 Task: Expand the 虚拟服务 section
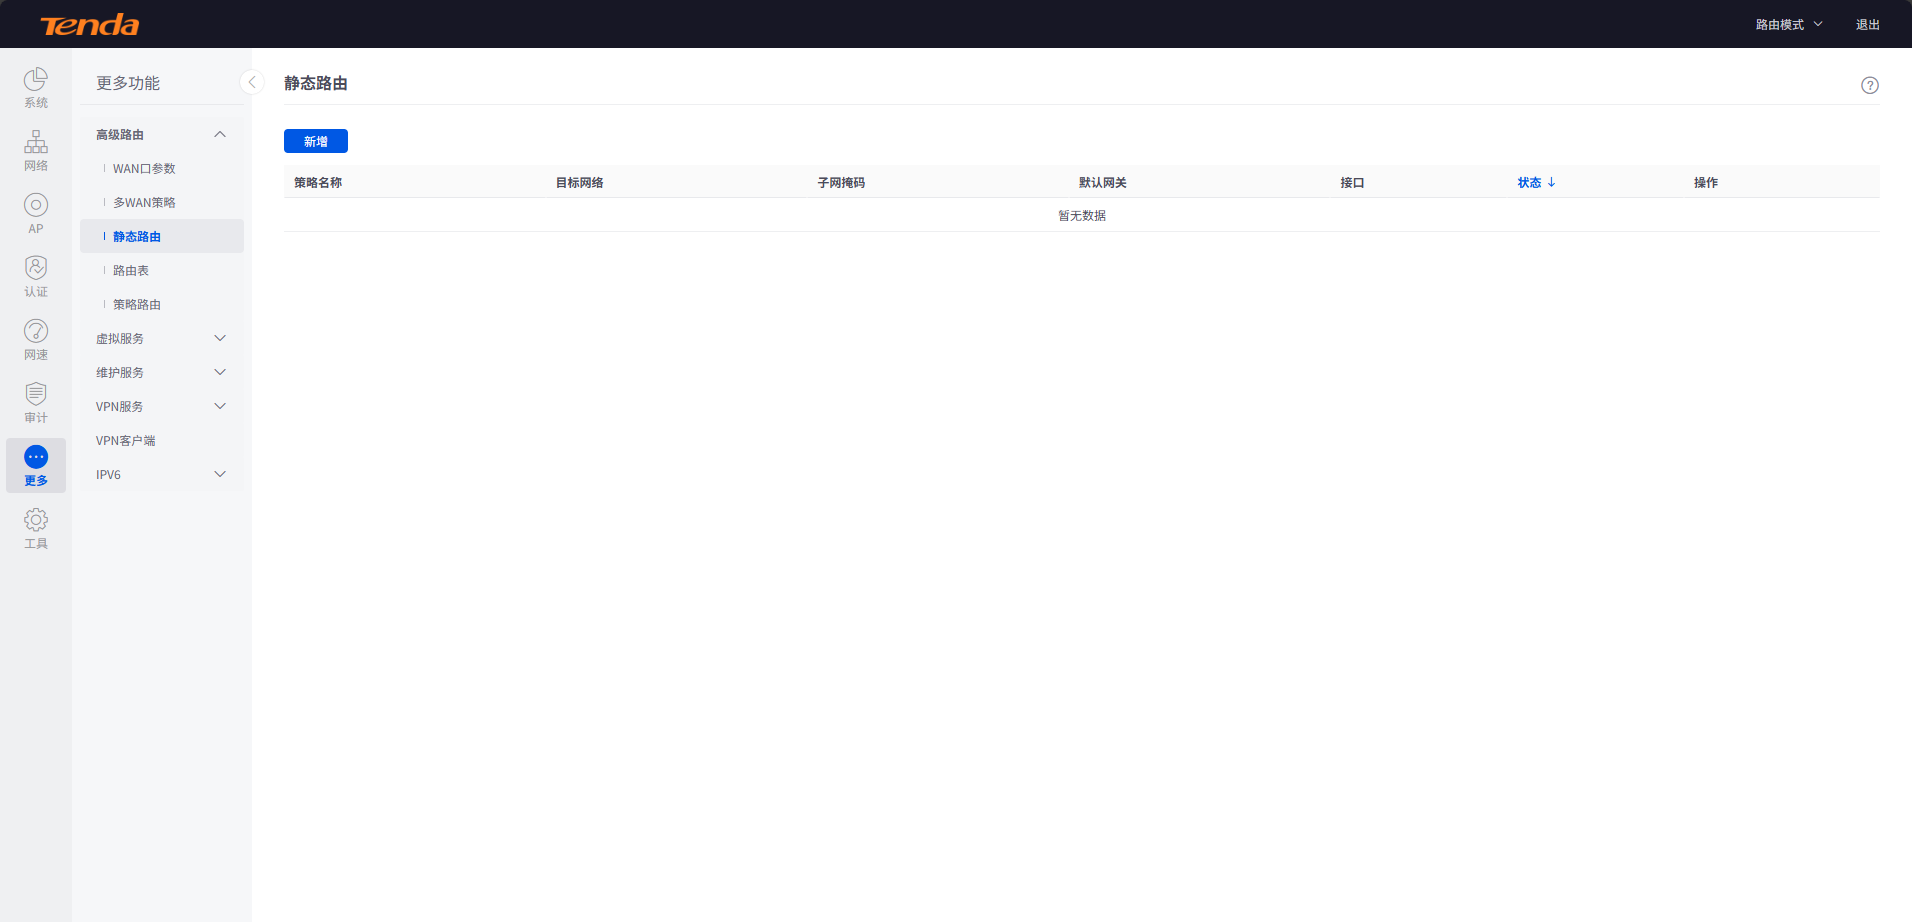pyautogui.click(x=160, y=338)
